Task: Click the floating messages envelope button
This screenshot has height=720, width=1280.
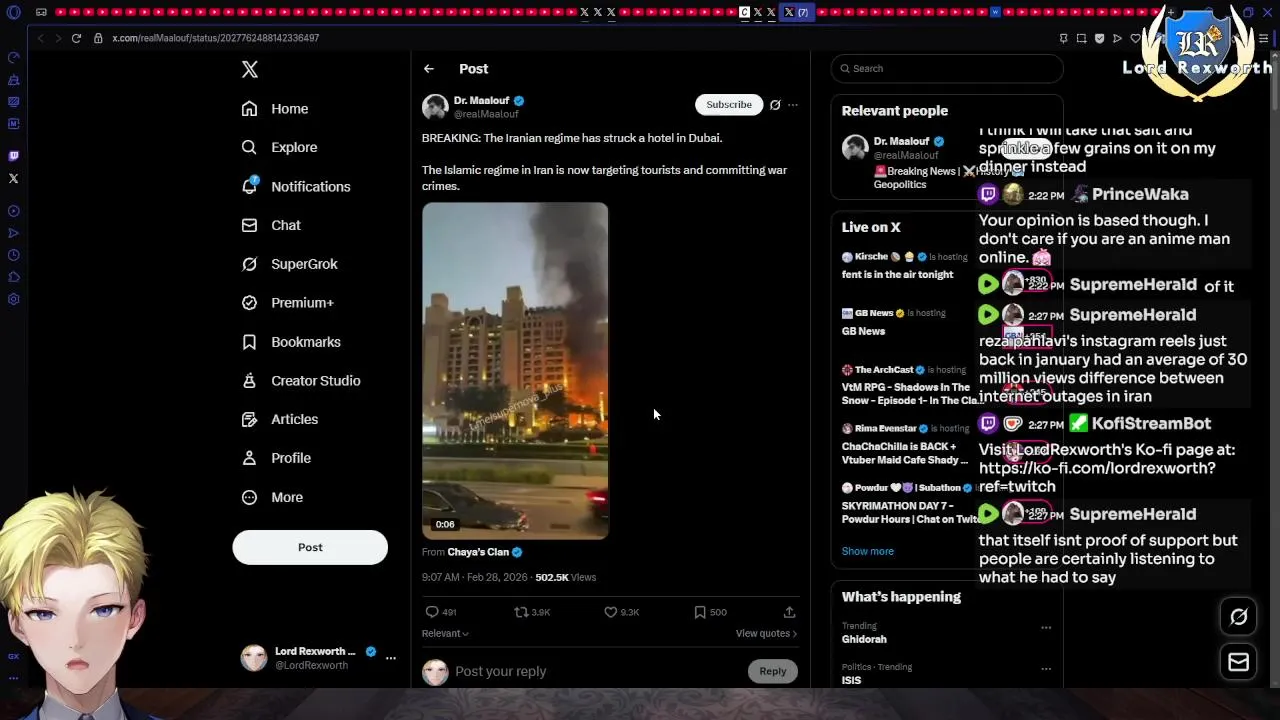Action: (x=1239, y=662)
